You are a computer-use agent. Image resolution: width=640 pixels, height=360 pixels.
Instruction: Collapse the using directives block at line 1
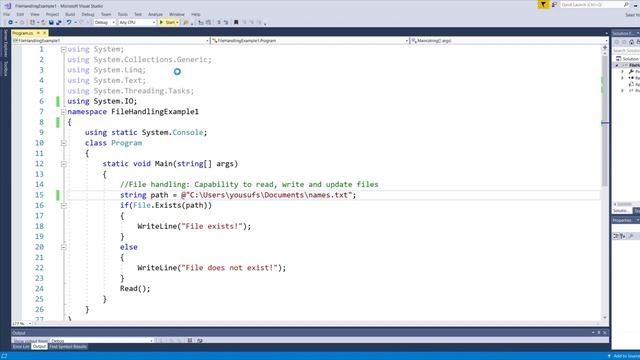[x=63, y=49]
